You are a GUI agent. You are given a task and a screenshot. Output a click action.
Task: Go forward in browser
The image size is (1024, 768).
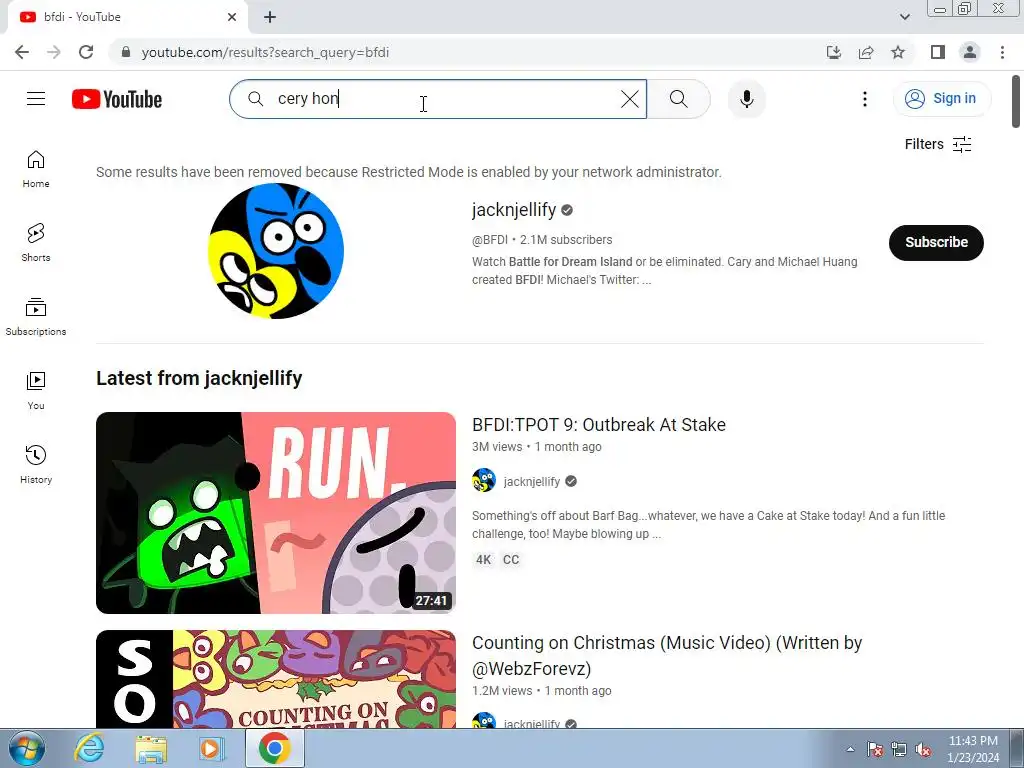[x=54, y=52]
